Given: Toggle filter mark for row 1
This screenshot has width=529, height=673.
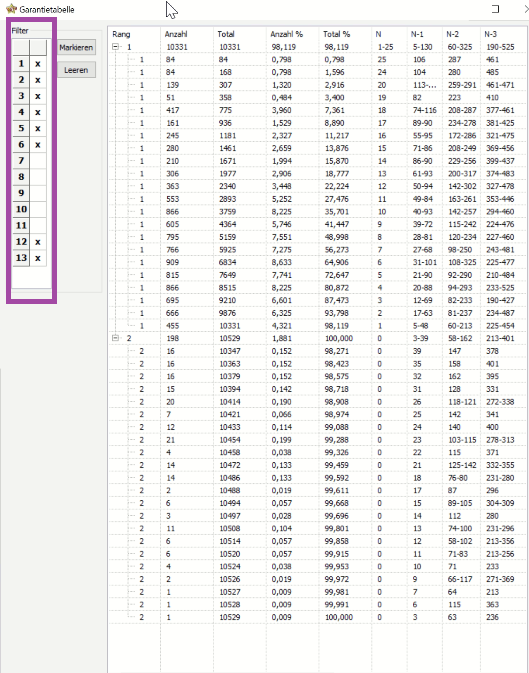Looking at the screenshot, I should [38, 64].
